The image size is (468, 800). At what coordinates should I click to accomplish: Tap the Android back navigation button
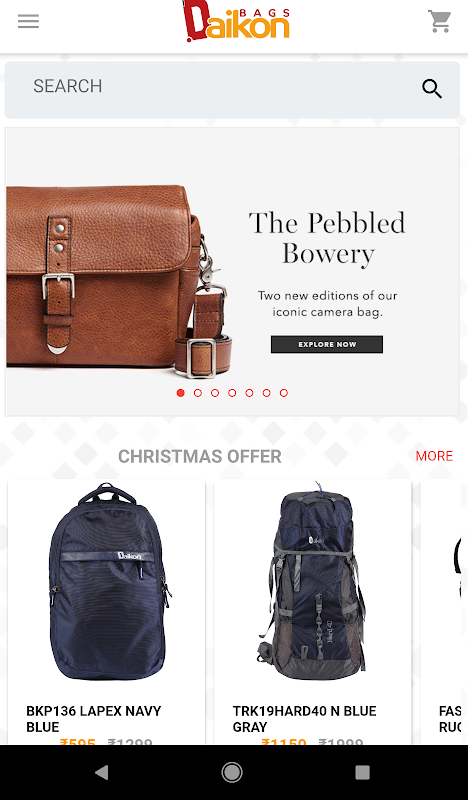click(x=102, y=772)
